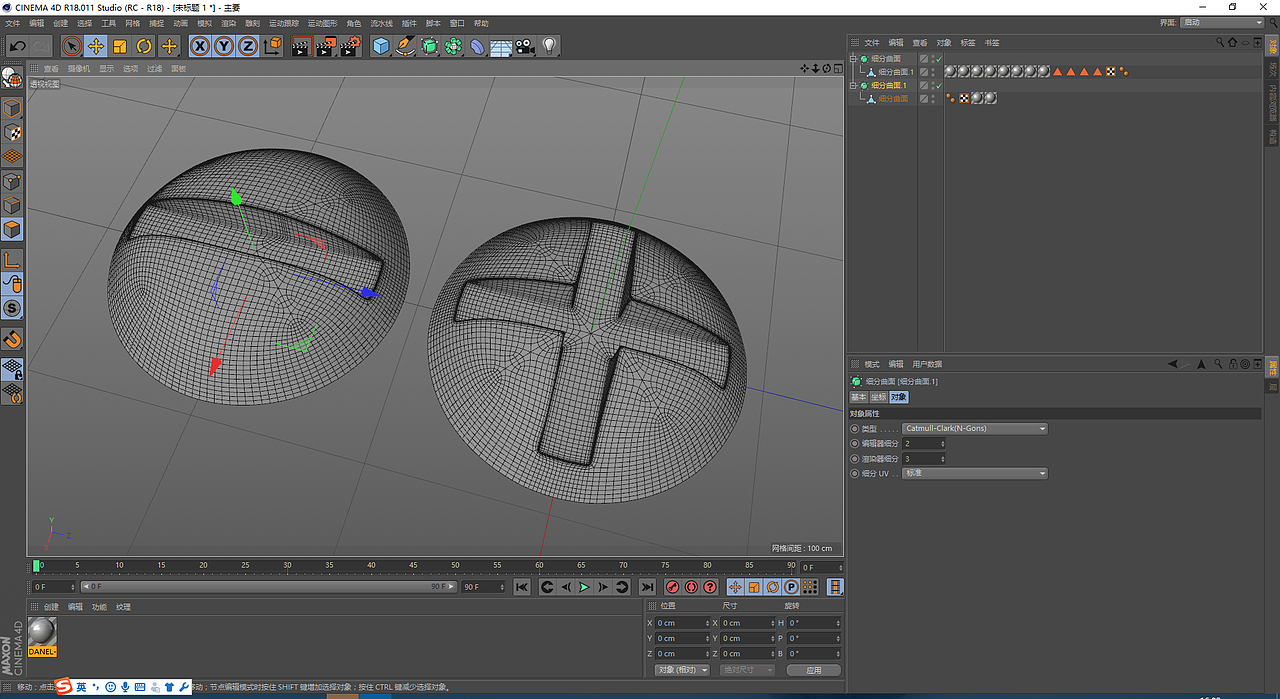
Task: Click the DANEL material sphere thumbnail
Action: click(42, 632)
